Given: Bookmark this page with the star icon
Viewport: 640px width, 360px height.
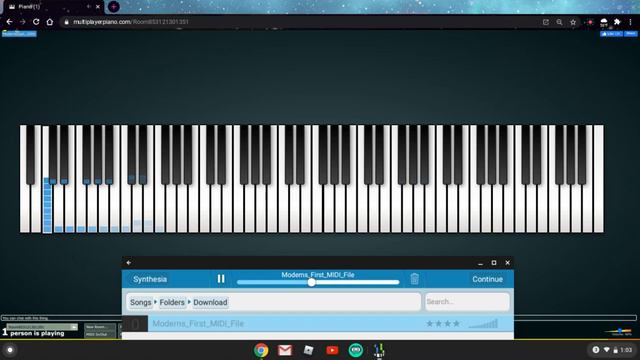Looking at the screenshot, I should click(573, 22).
